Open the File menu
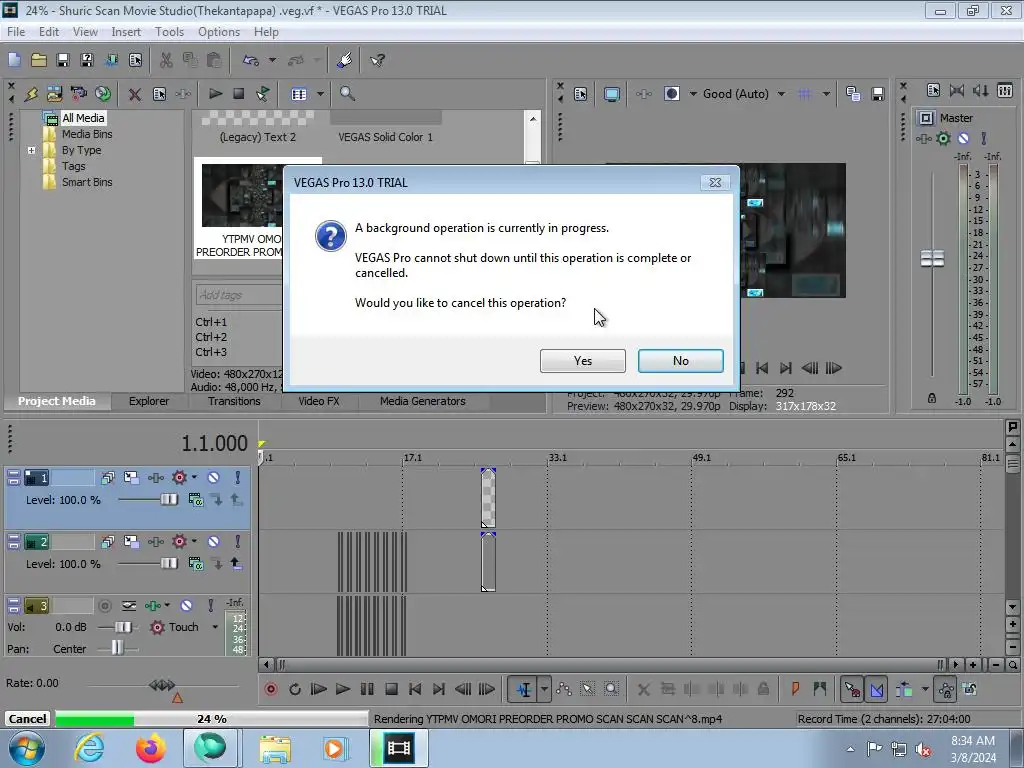Screen dimensions: 1024x768 coord(16,31)
